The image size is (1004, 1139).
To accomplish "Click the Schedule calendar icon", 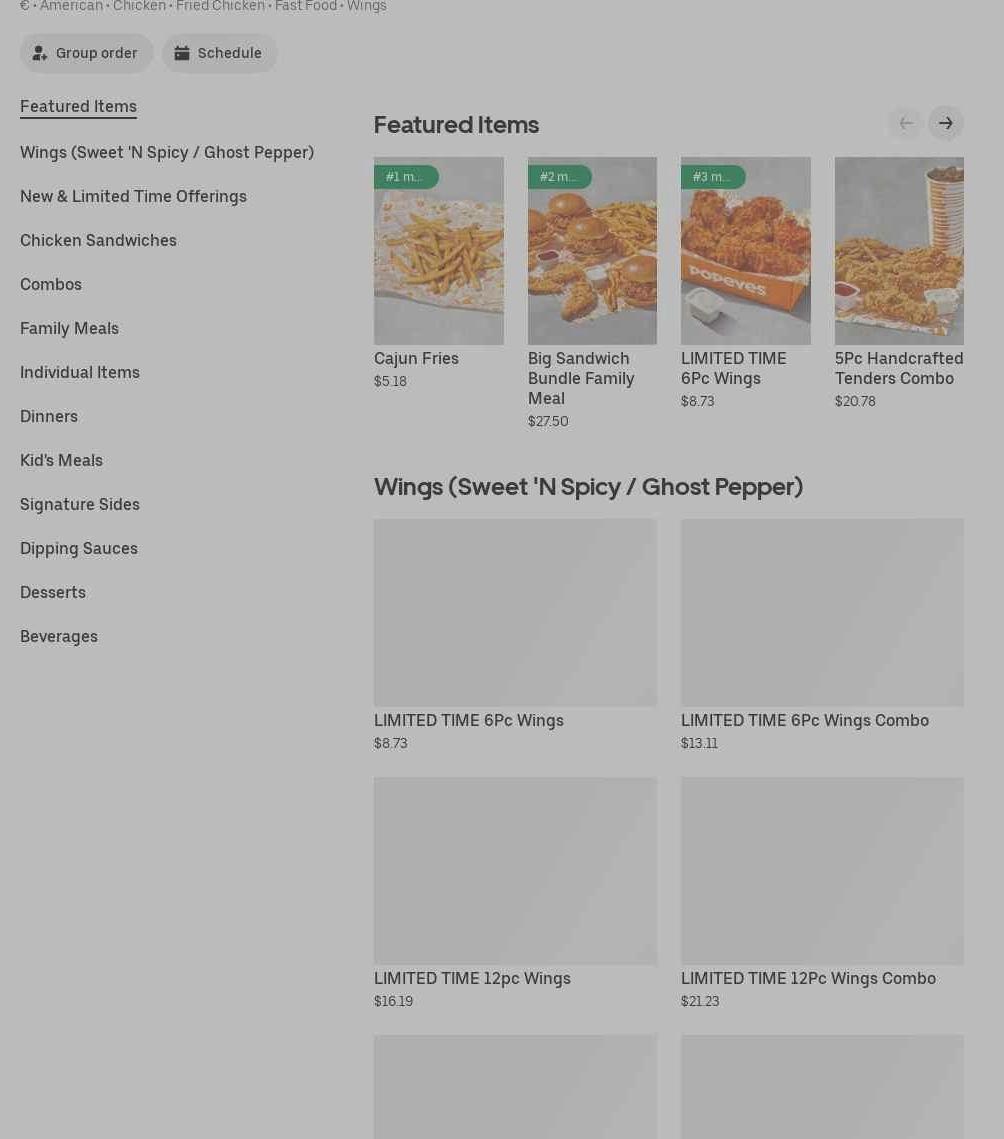I will click(182, 53).
